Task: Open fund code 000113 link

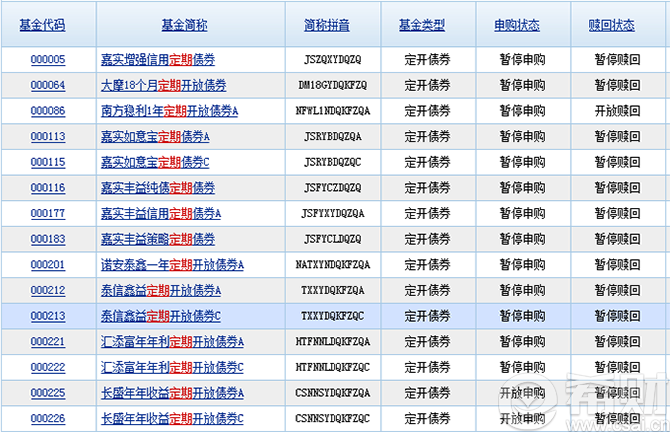Action: click(48, 136)
